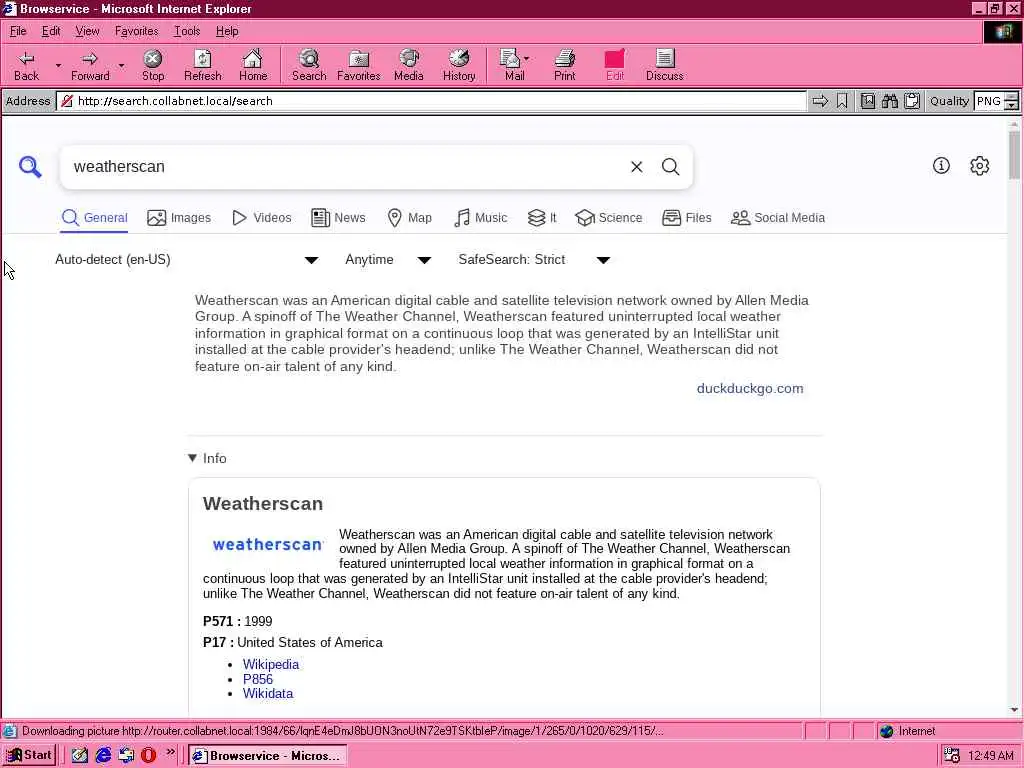Switch to the News search tab
The width and height of the screenshot is (1024, 768).
(x=338, y=218)
